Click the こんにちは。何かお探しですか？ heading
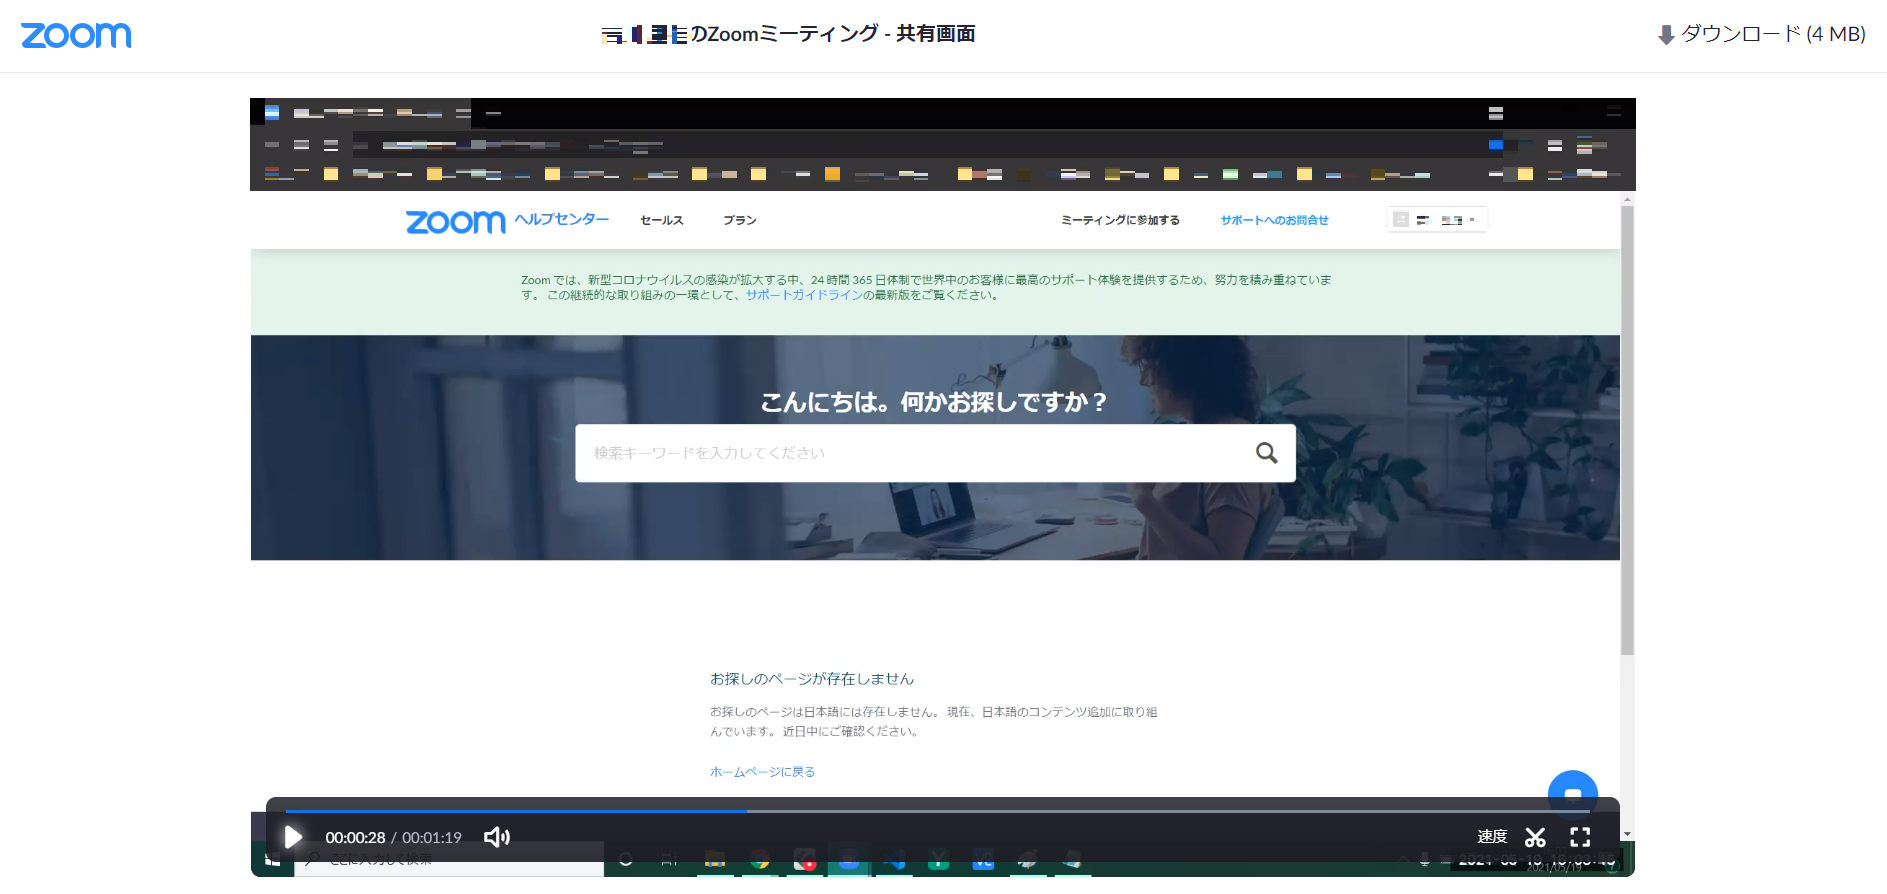Screen dimensions: 1887x894 point(934,402)
